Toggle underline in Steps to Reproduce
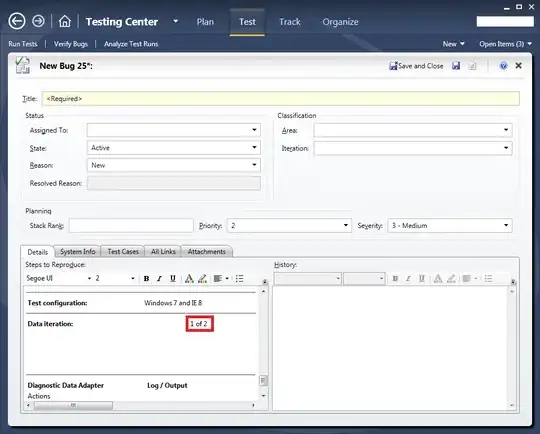The width and height of the screenshot is (540, 434). pyautogui.click(x=173, y=279)
